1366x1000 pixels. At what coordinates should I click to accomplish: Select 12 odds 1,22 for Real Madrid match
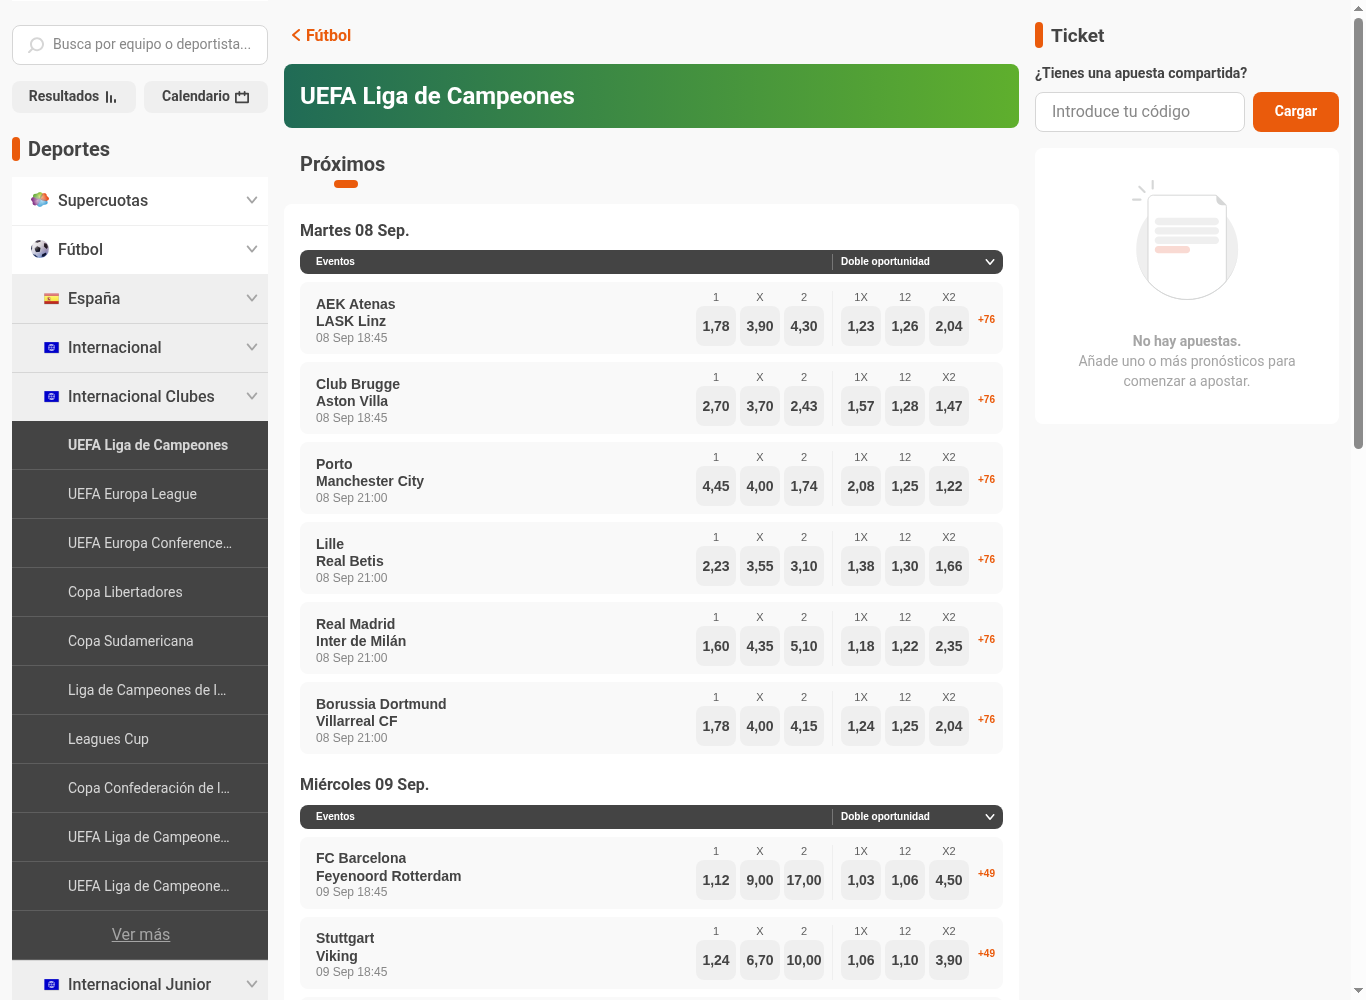pos(905,646)
